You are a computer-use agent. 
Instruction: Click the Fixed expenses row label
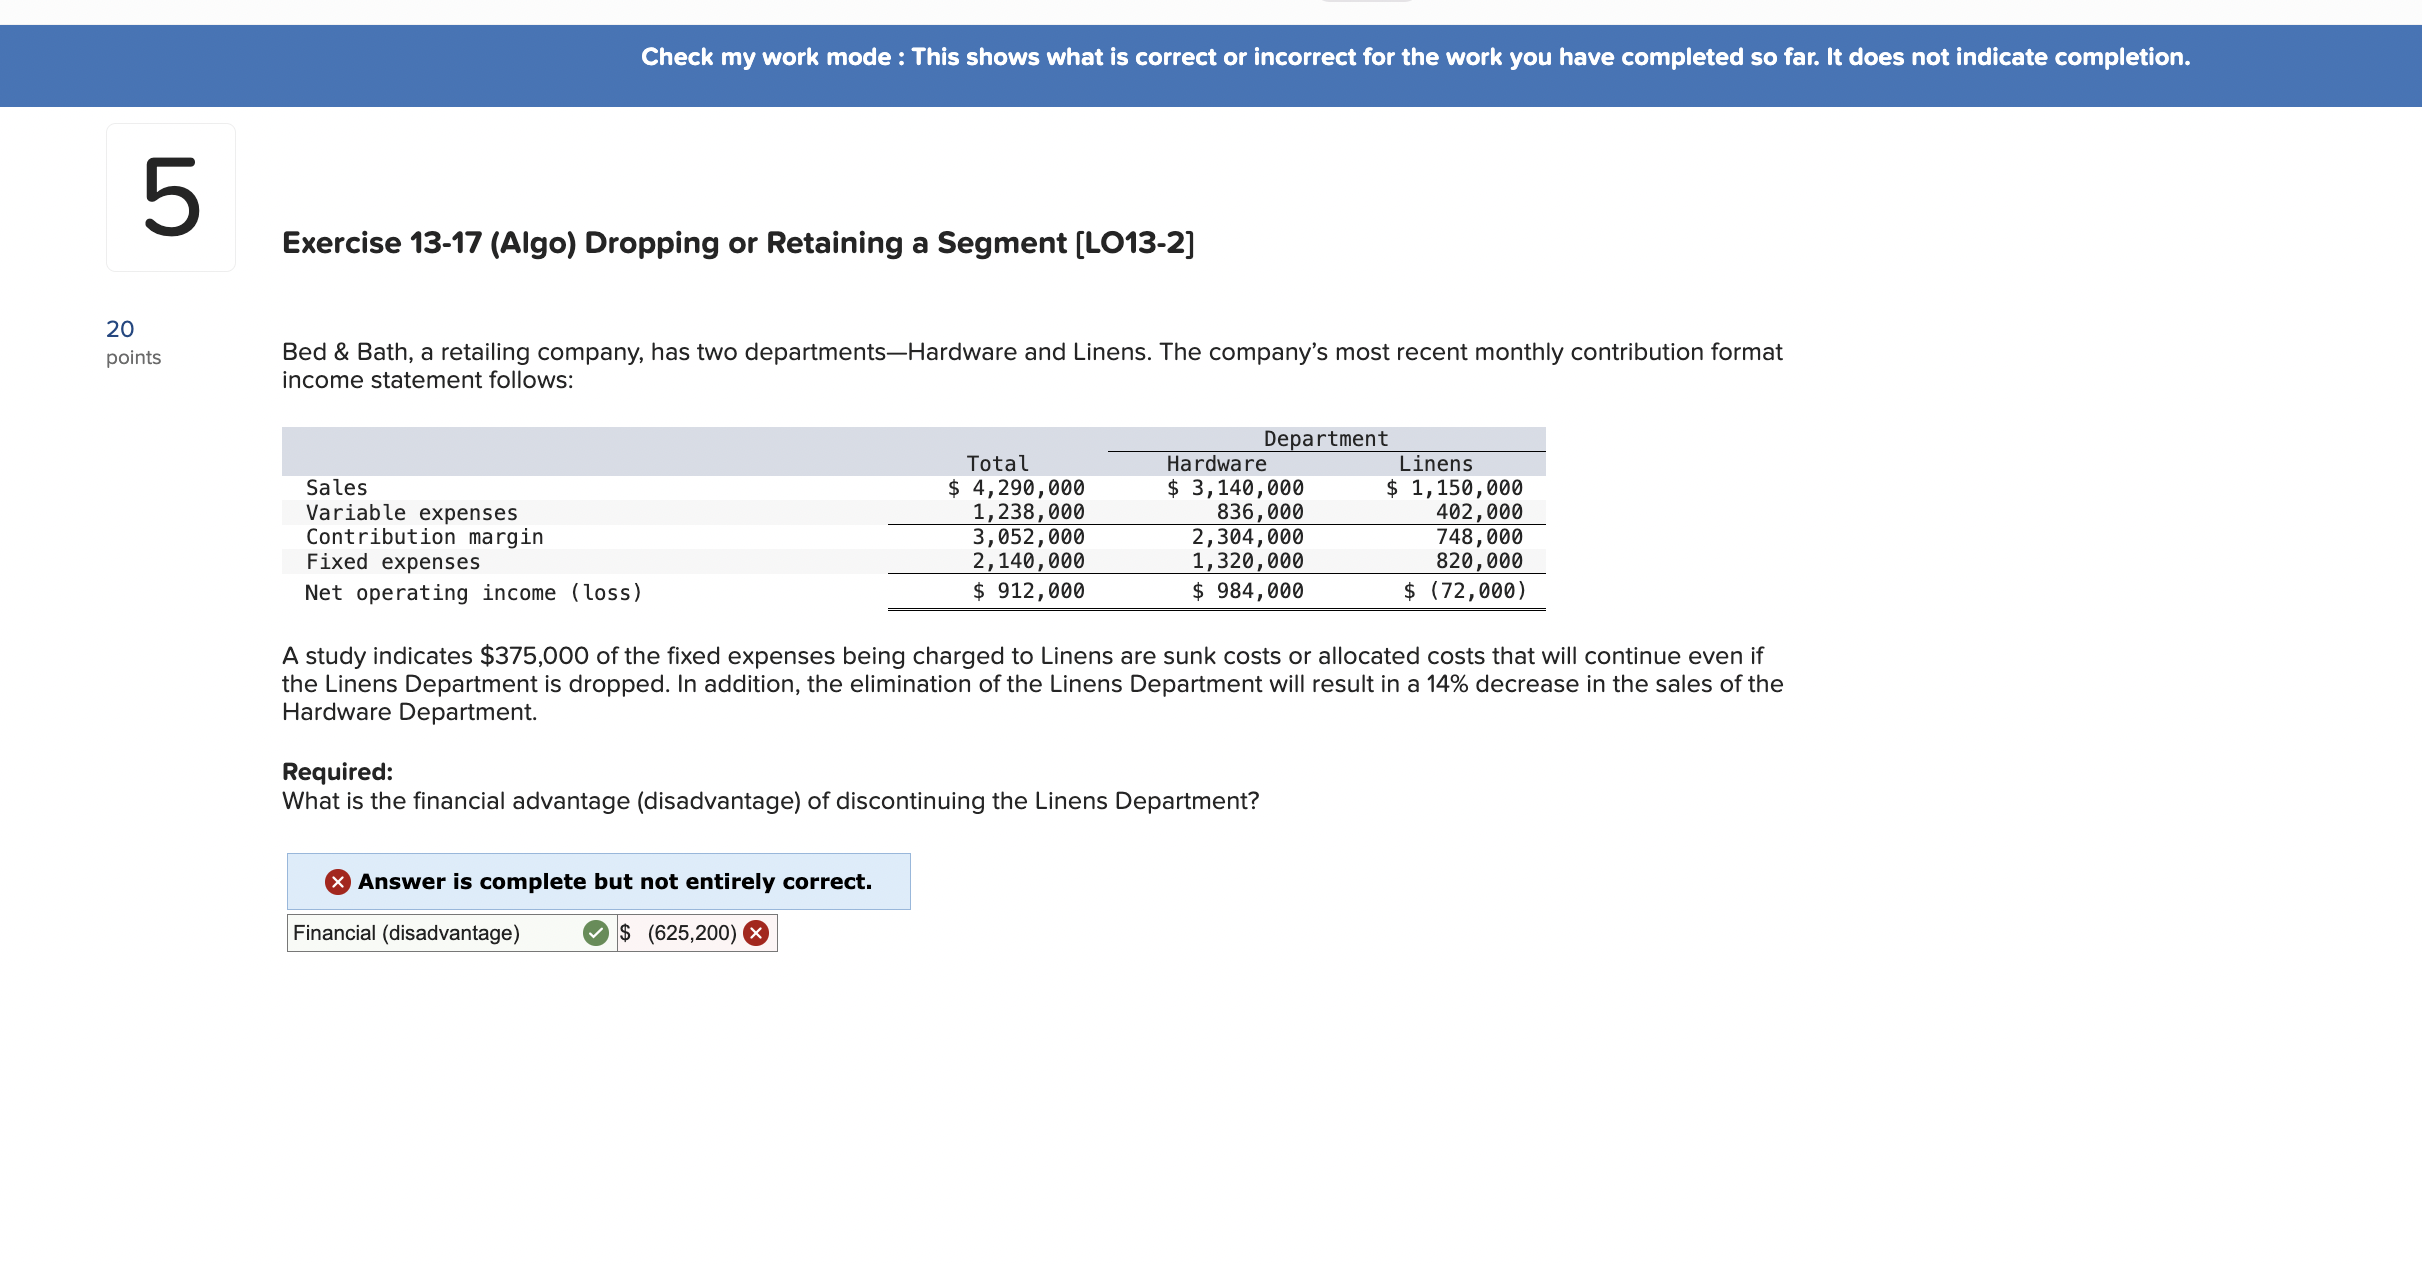click(393, 562)
